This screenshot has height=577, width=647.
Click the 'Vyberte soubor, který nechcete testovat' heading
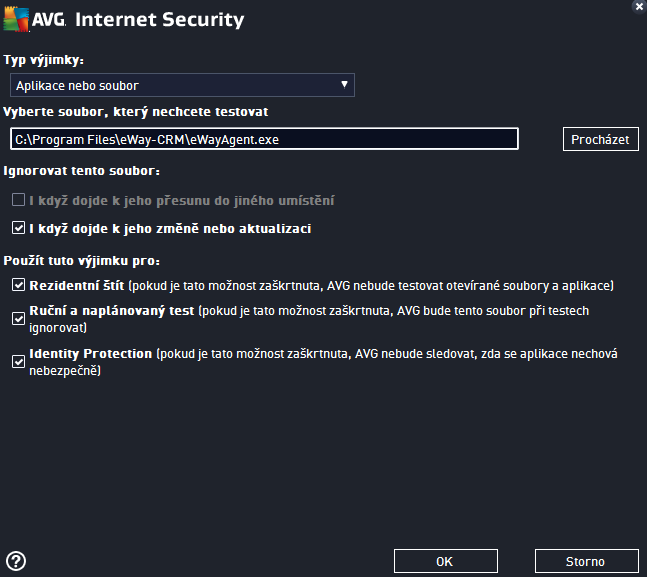(x=136, y=112)
